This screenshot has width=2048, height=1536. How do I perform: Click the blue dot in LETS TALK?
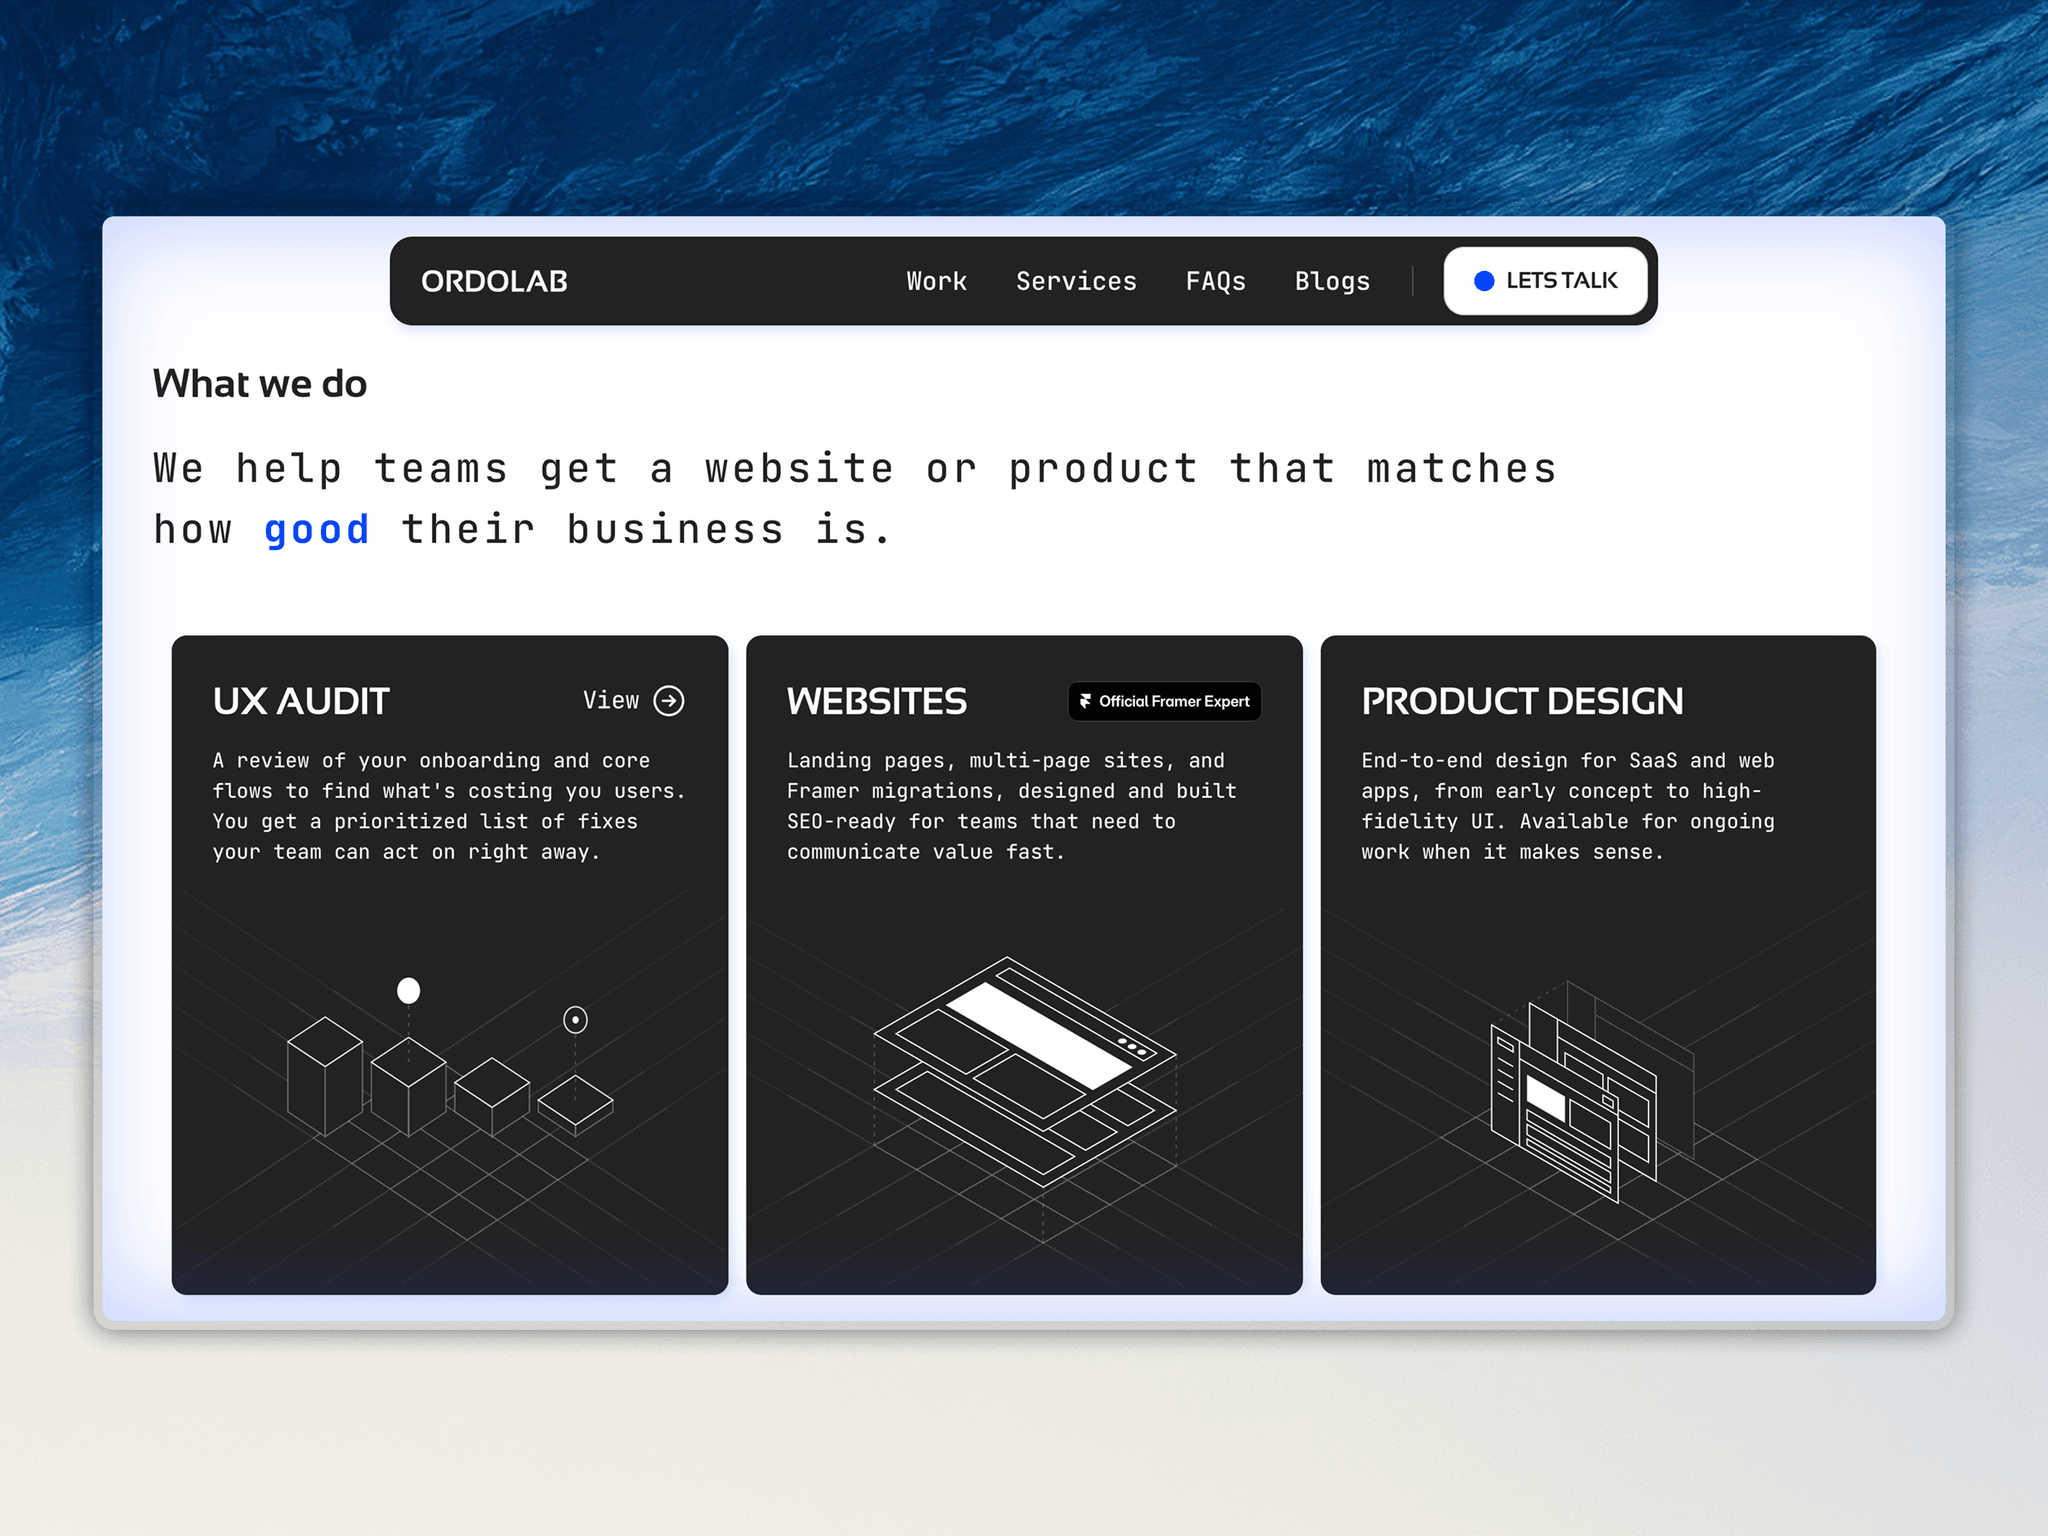[1484, 281]
